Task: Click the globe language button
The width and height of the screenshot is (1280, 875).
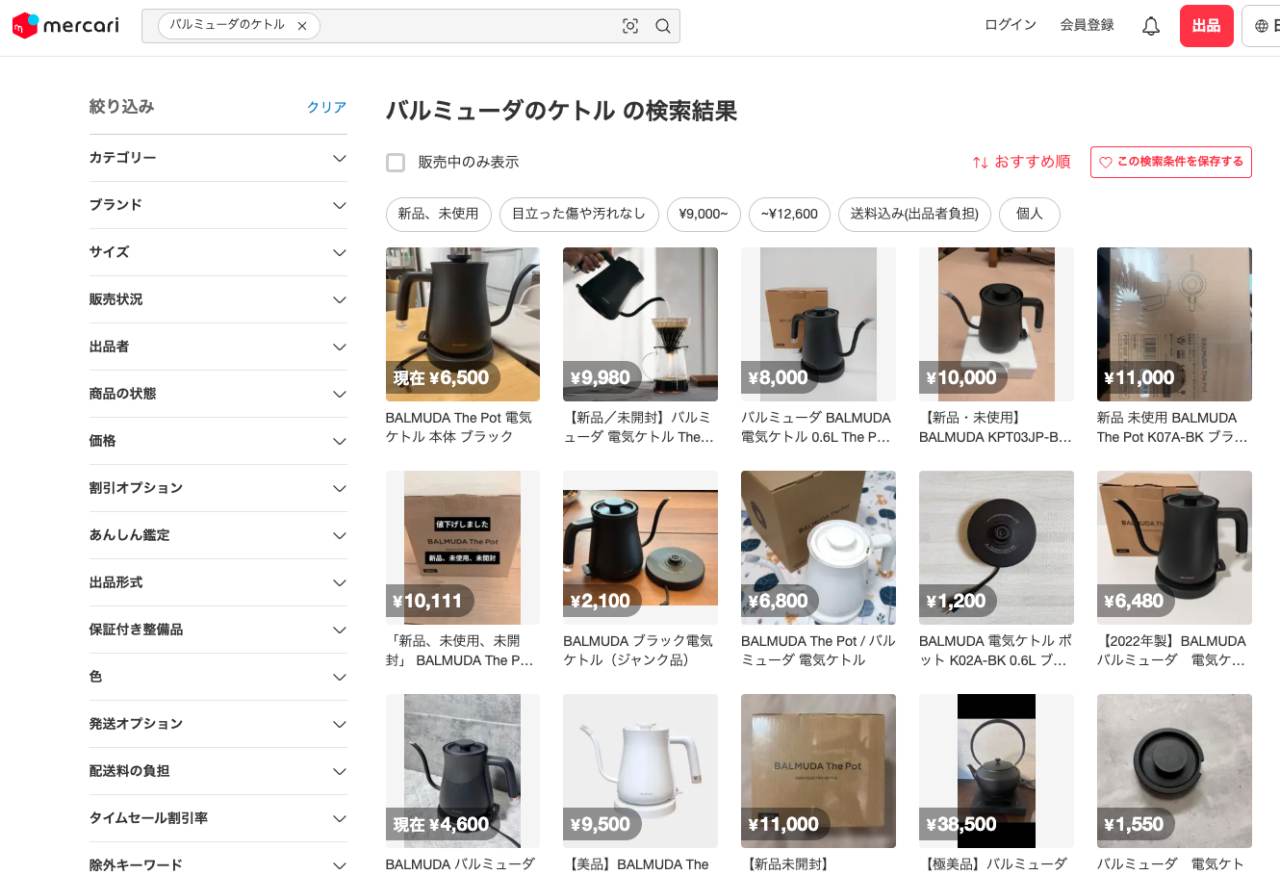Action: click(x=1261, y=26)
